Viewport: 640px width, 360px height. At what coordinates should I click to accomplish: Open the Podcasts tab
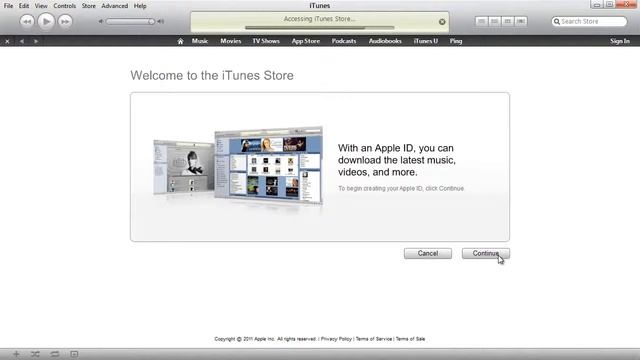click(x=344, y=41)
